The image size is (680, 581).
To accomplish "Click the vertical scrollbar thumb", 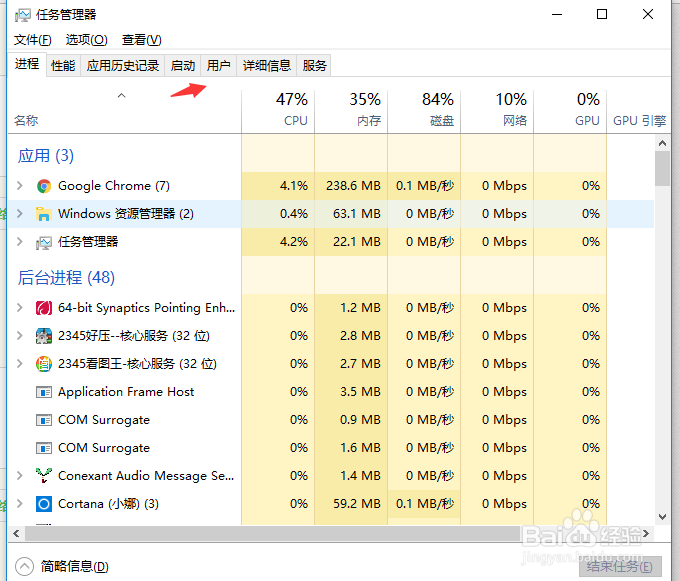I will click(662, 169).
